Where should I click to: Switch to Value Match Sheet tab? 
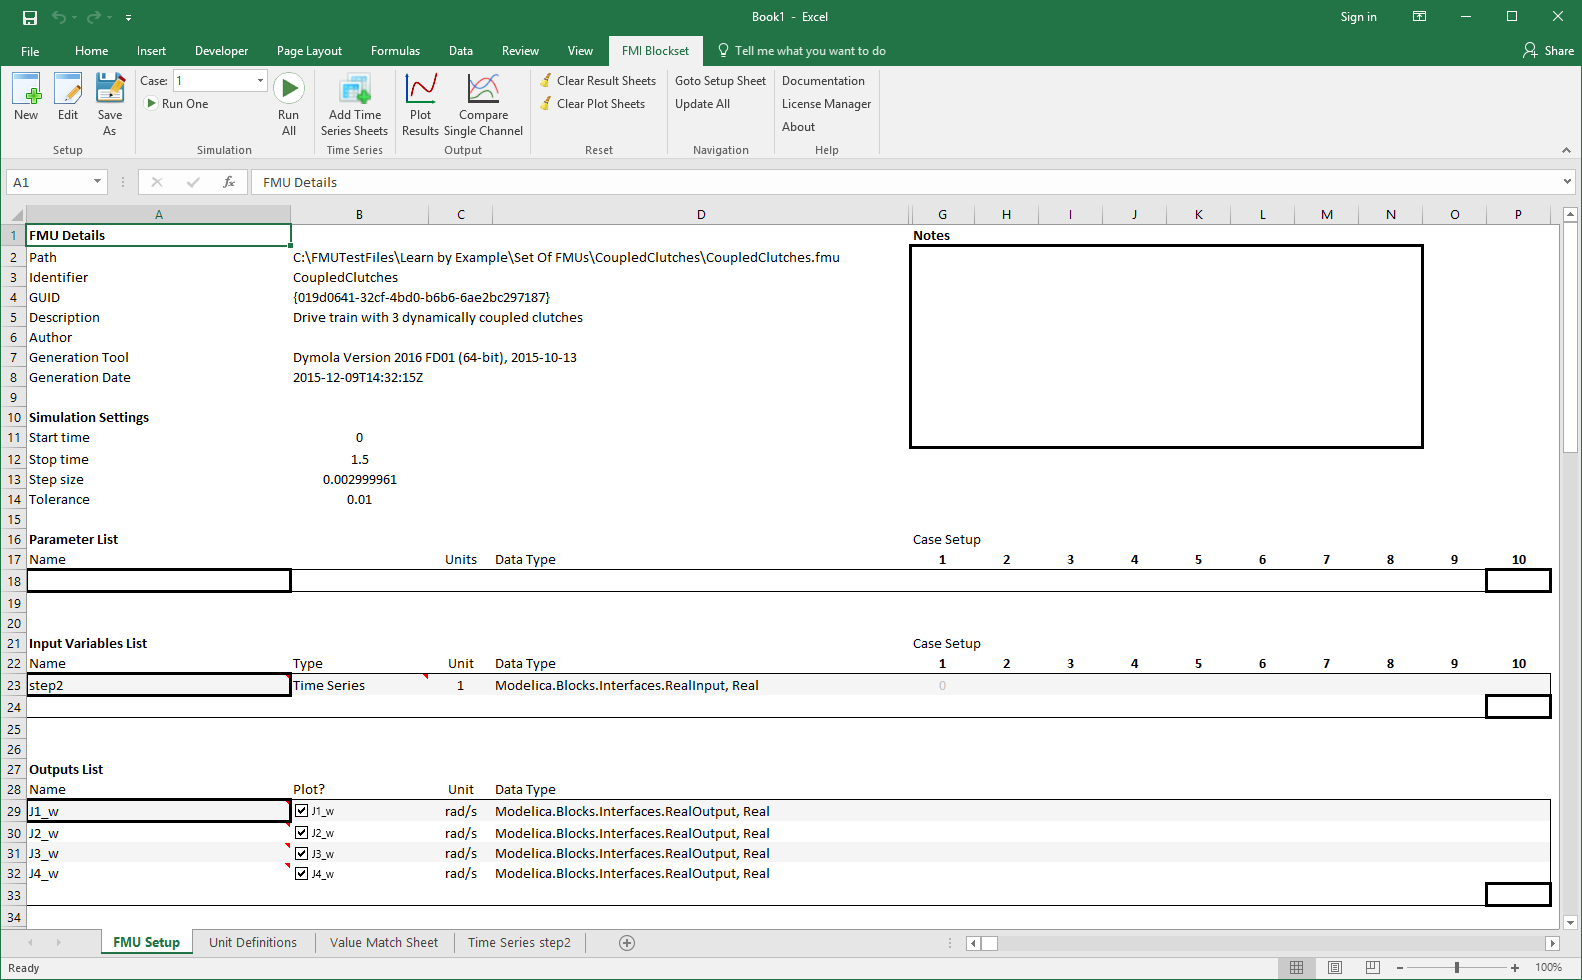pyautogui.click(x=384, y=943)
